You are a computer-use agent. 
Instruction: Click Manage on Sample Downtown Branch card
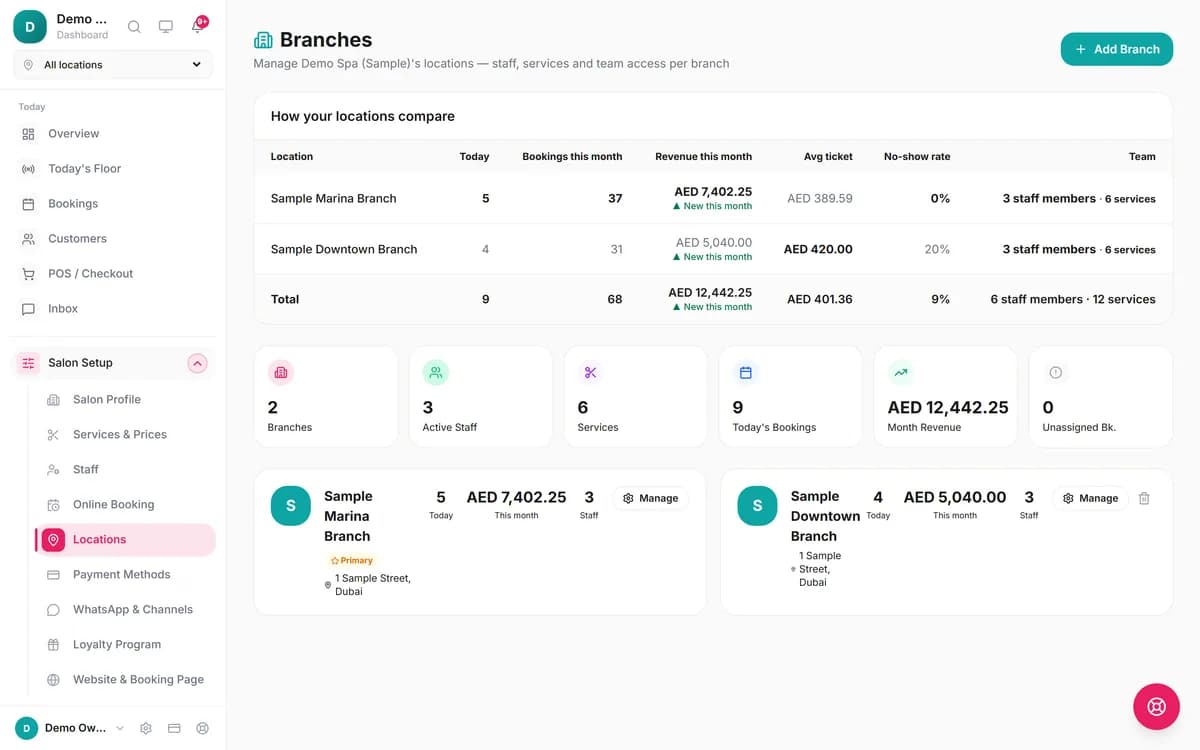point(1090,498)
